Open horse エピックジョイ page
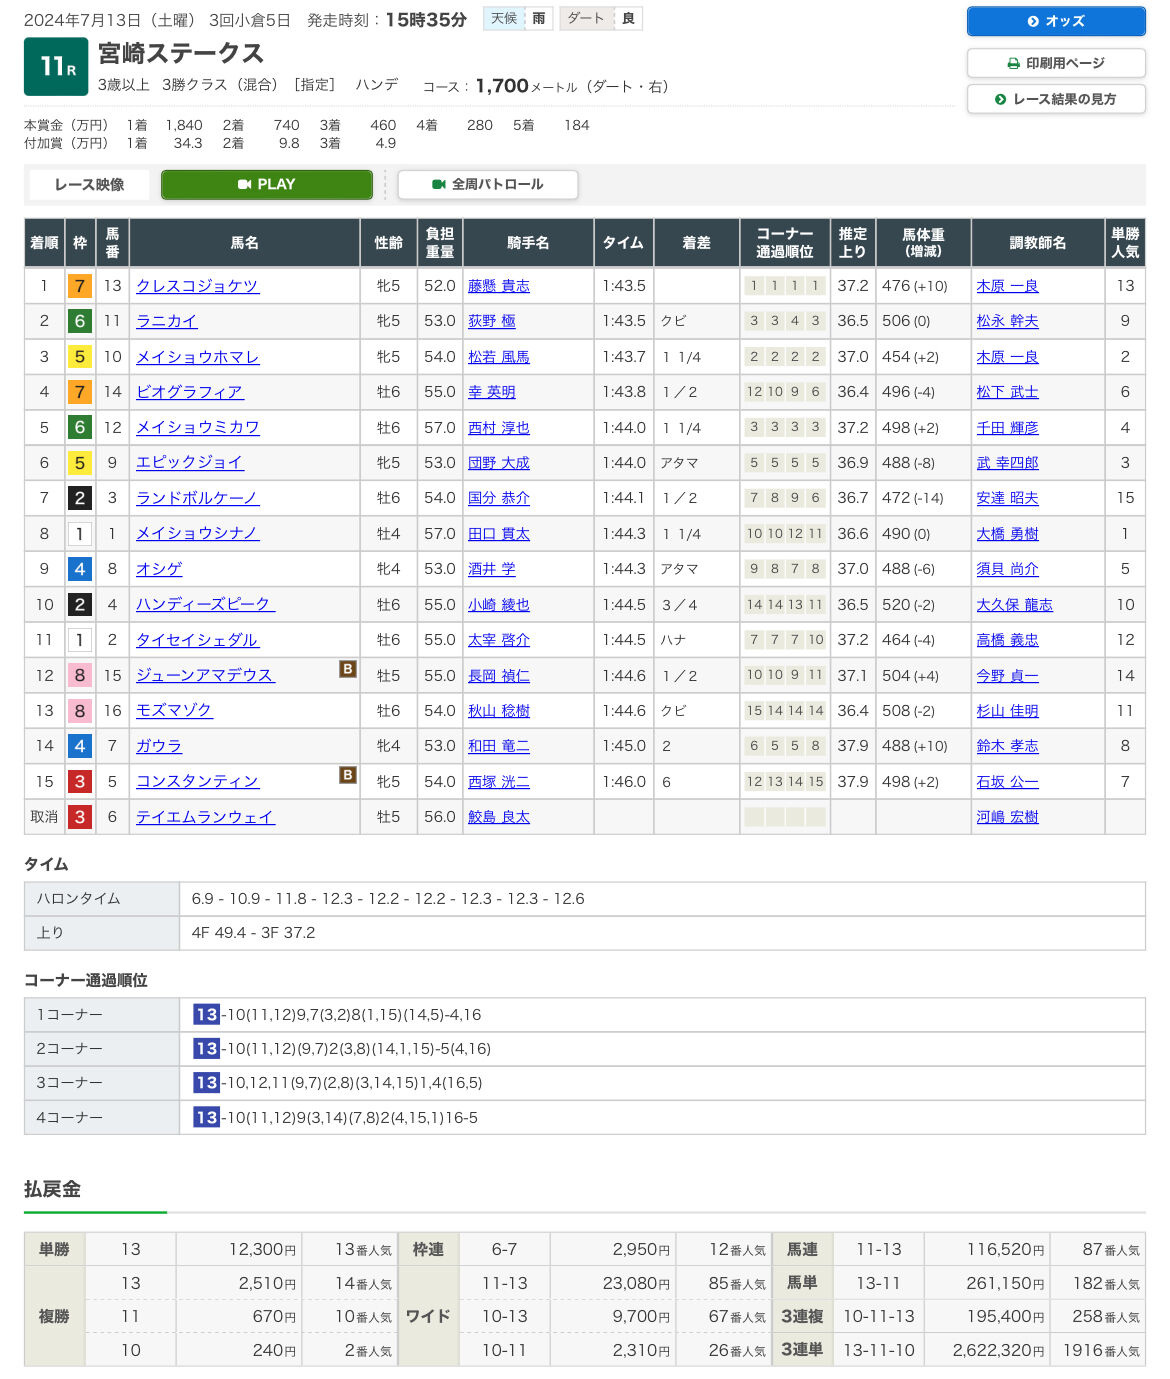The height and width of the screenshot is (1379, 1170). (190, 463)
